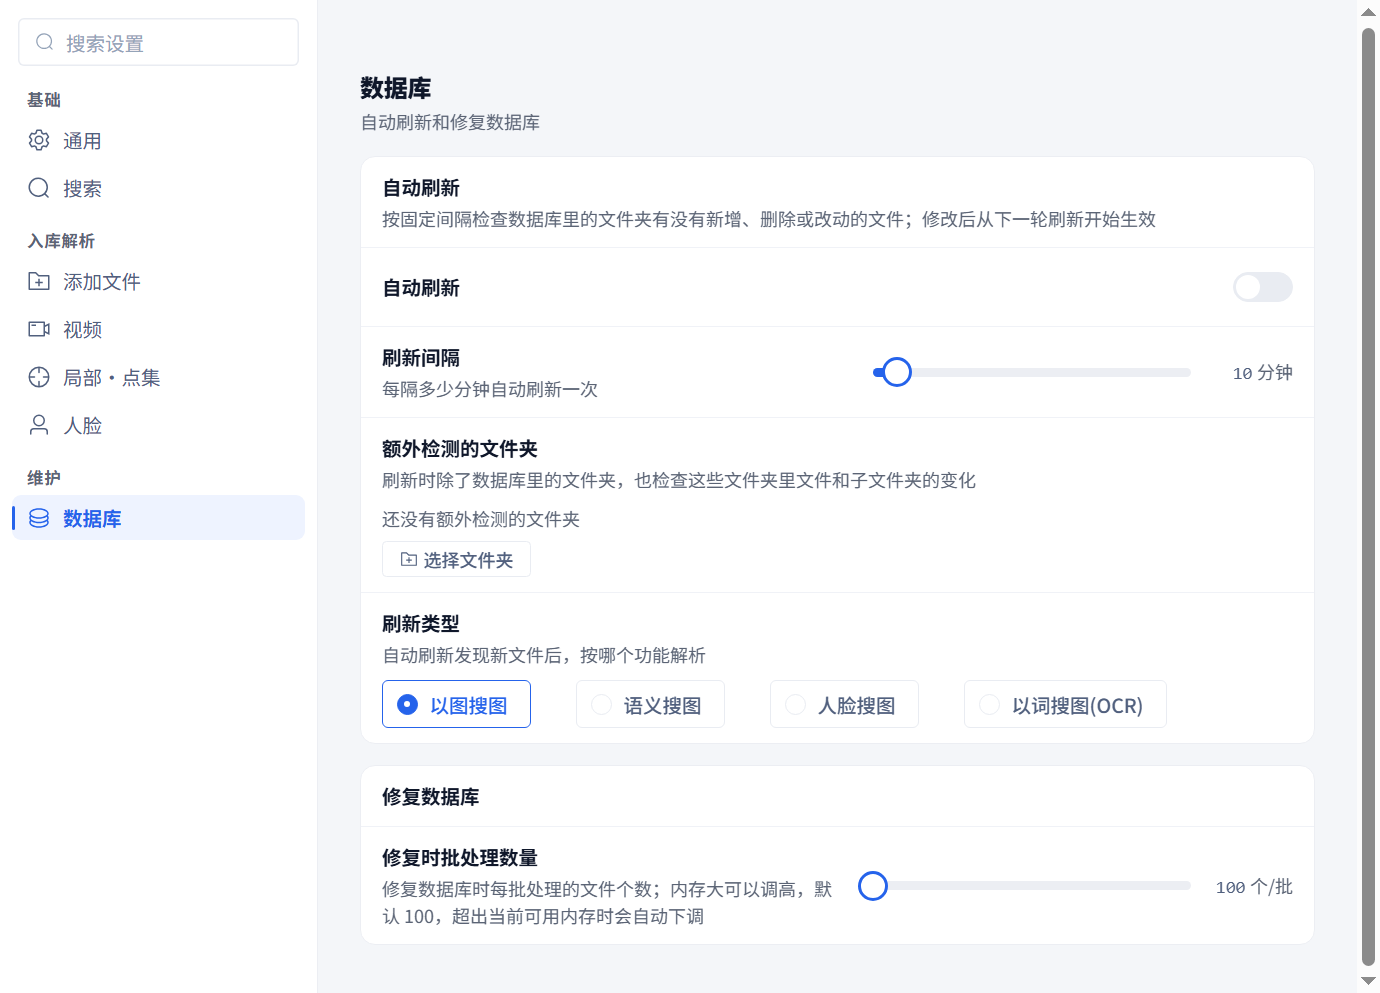Click the person icon beside 人脸
The image size is (1380, 993).
(x=39, y=425)
